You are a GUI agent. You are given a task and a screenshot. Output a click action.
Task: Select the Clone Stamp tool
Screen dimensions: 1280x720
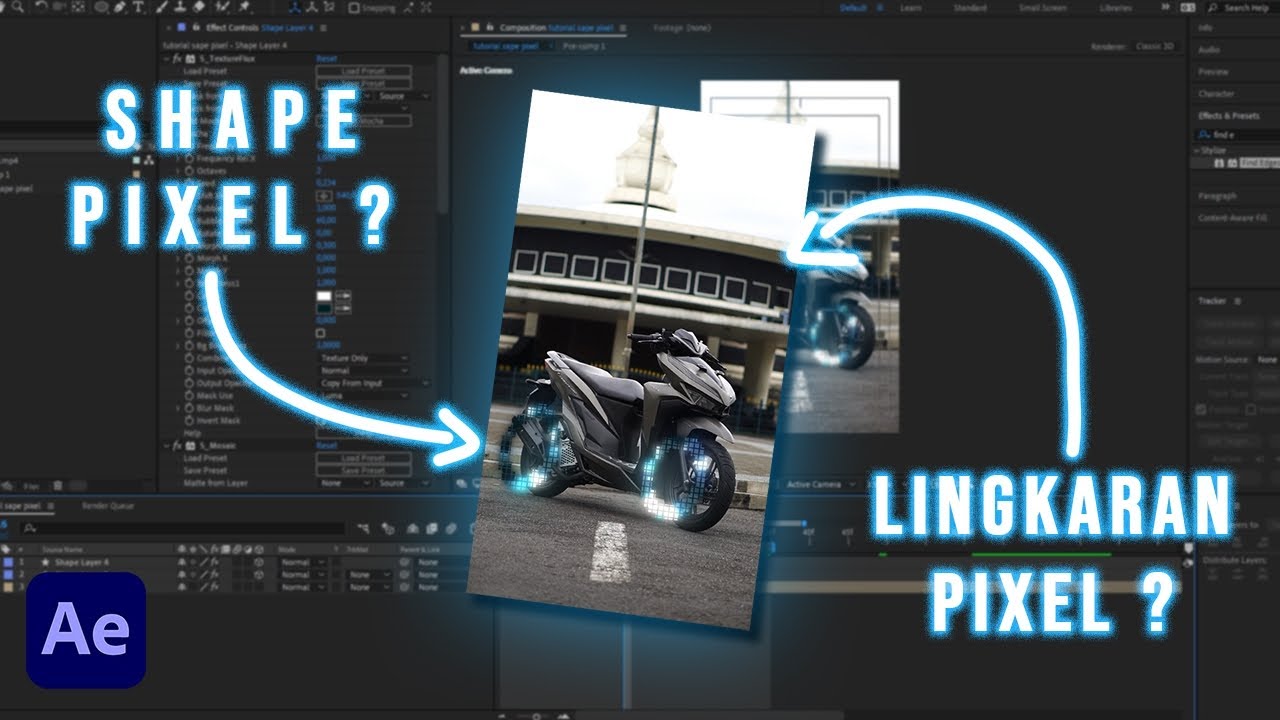pyautogui.click(x=180, y=7)
